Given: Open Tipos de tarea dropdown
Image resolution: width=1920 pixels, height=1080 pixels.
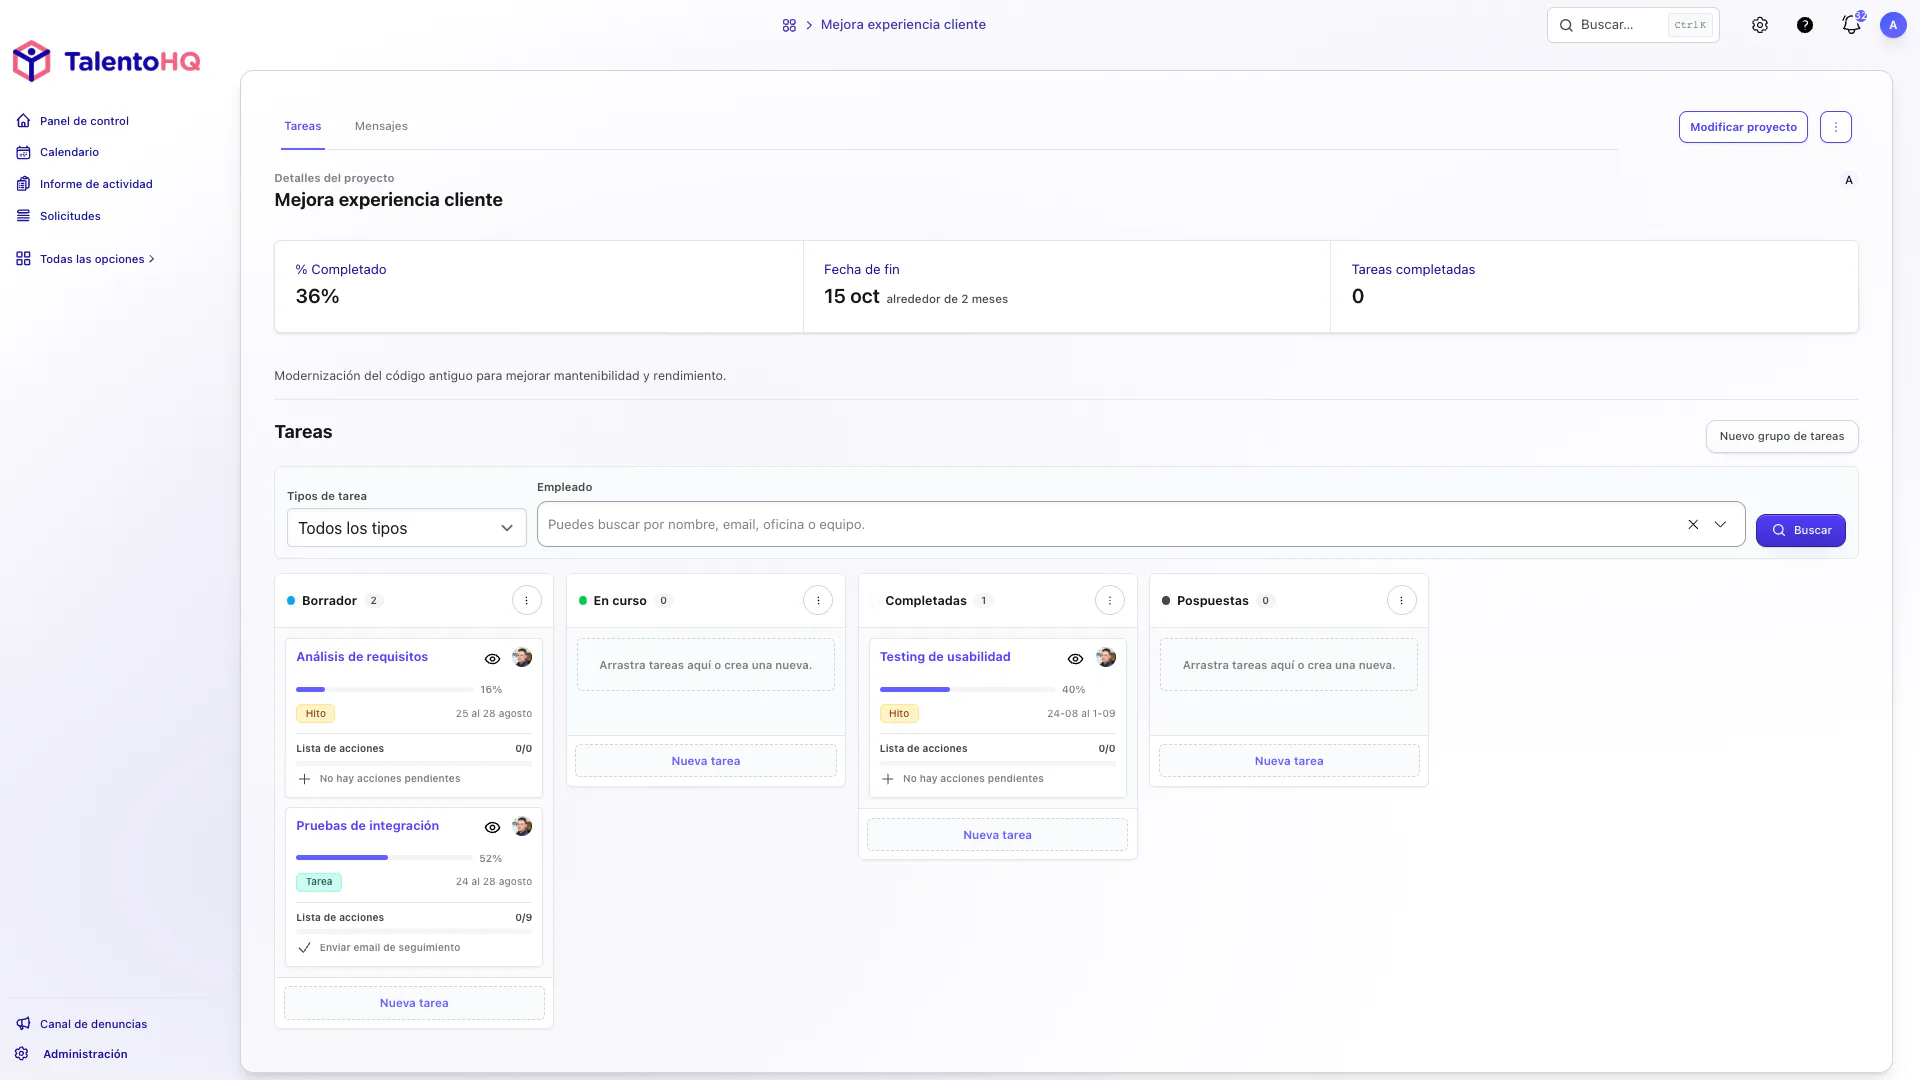Looking at the screenshot, I should [407, 528].
